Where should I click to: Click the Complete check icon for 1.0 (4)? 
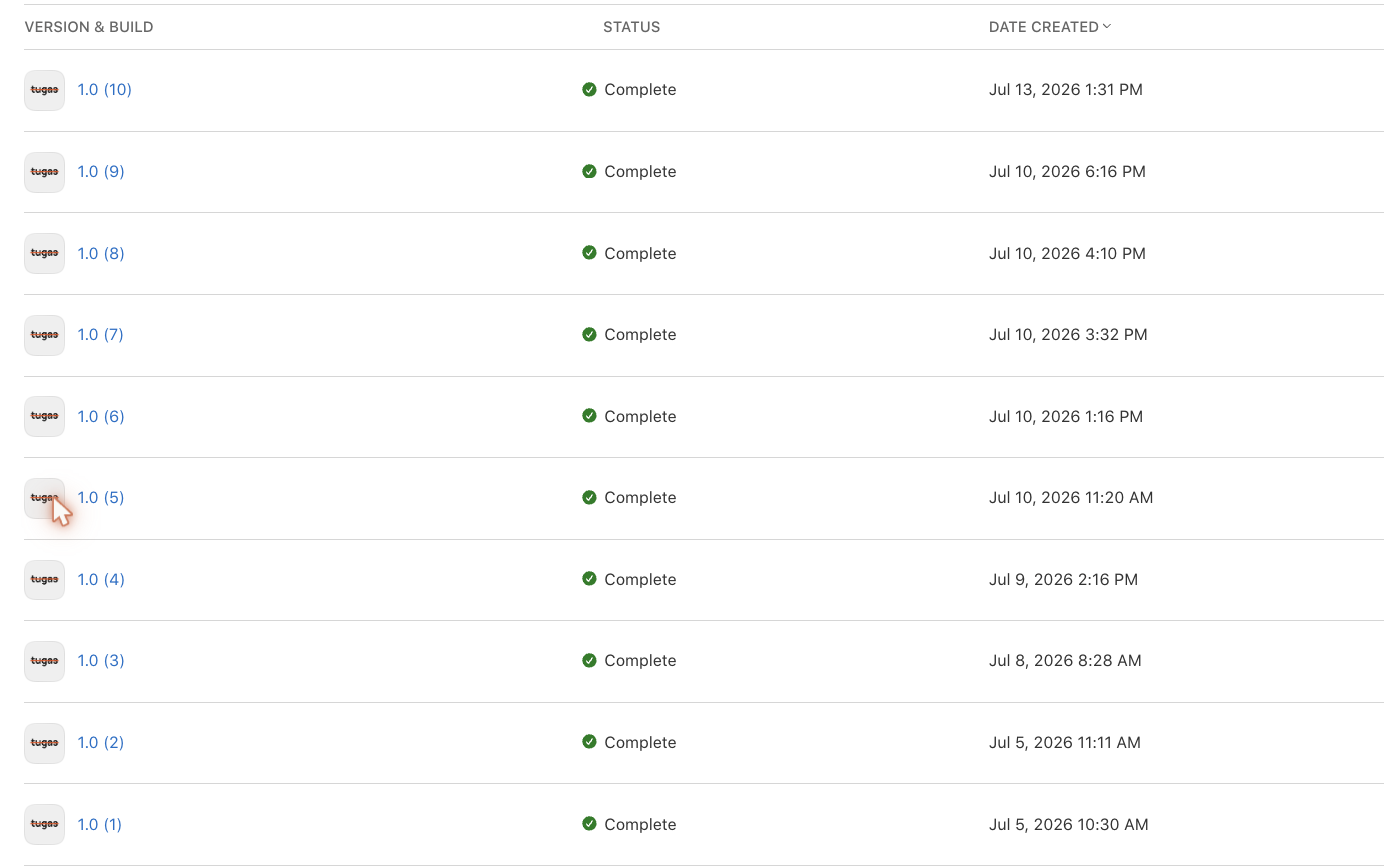[x=589, y=579]
